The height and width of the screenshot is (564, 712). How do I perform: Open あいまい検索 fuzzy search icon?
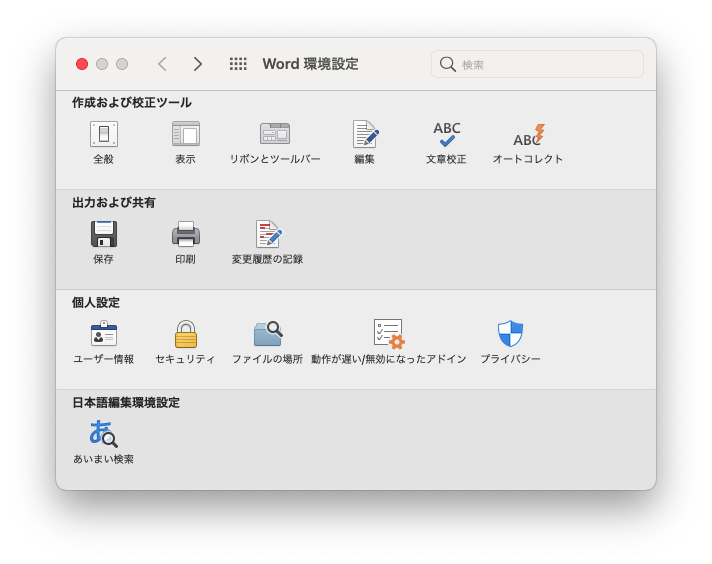pos(104,434)
